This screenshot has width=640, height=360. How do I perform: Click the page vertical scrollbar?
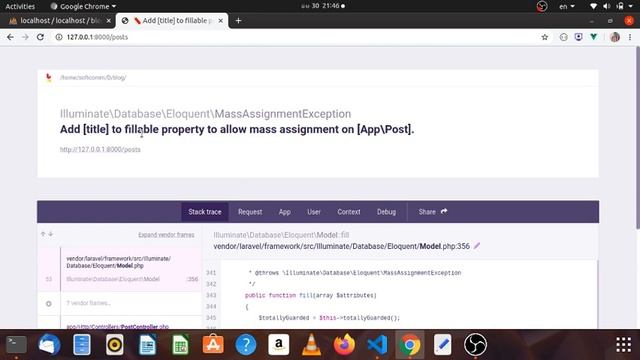pyautogui.click(x=638, y=138)
